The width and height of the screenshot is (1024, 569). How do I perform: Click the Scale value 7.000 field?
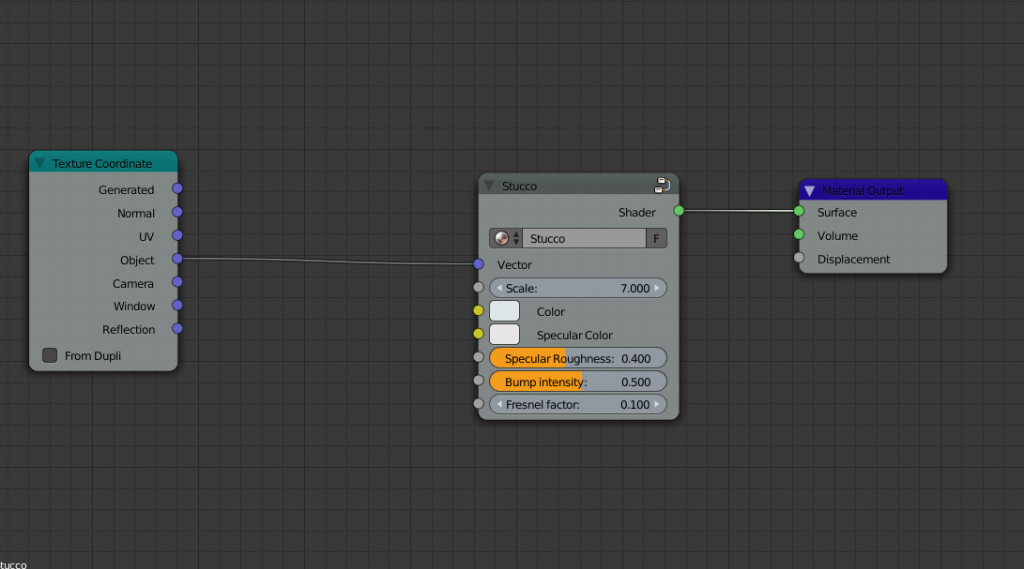[x=578, y=288]
